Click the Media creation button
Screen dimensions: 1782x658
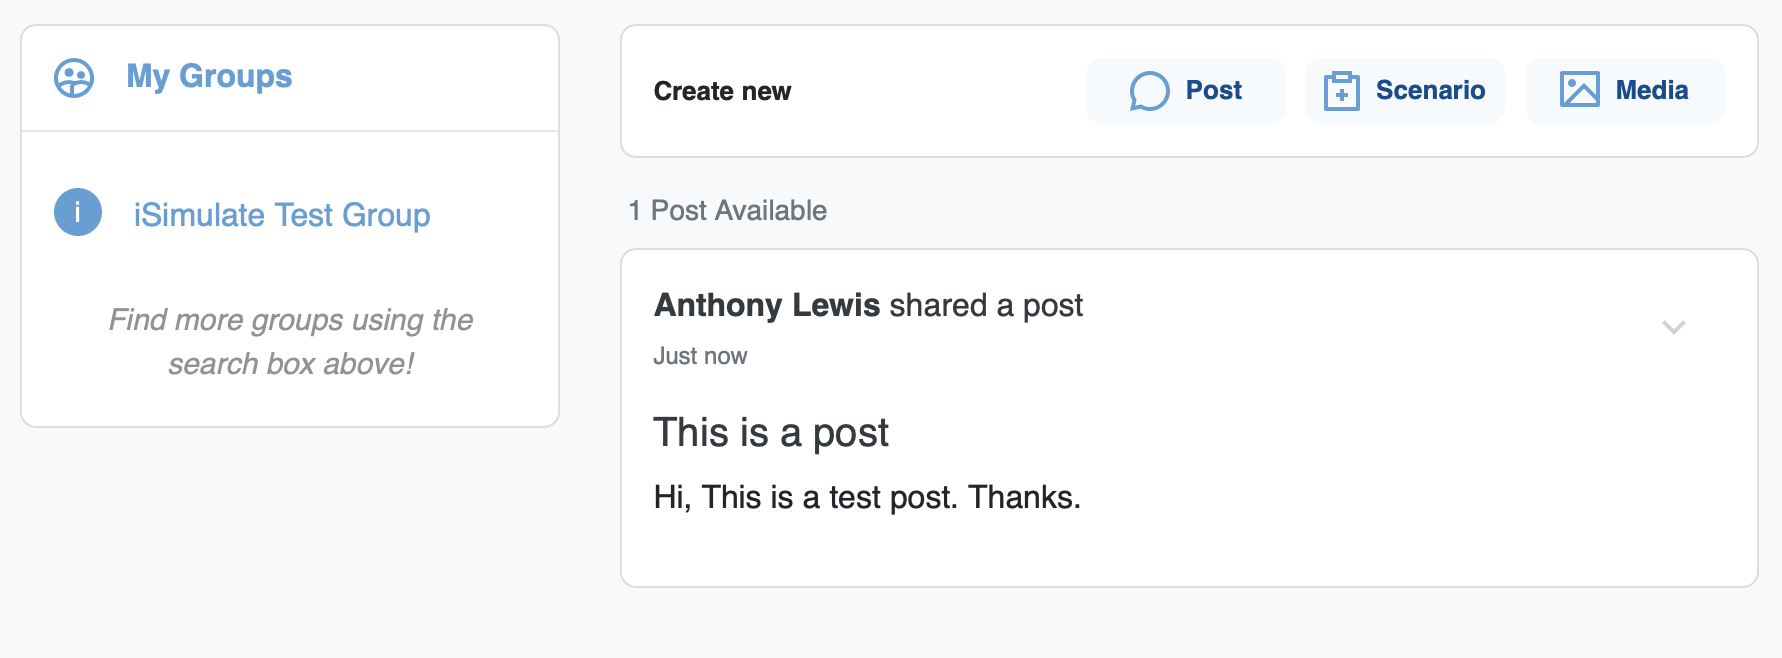(x=1623, y=90)
